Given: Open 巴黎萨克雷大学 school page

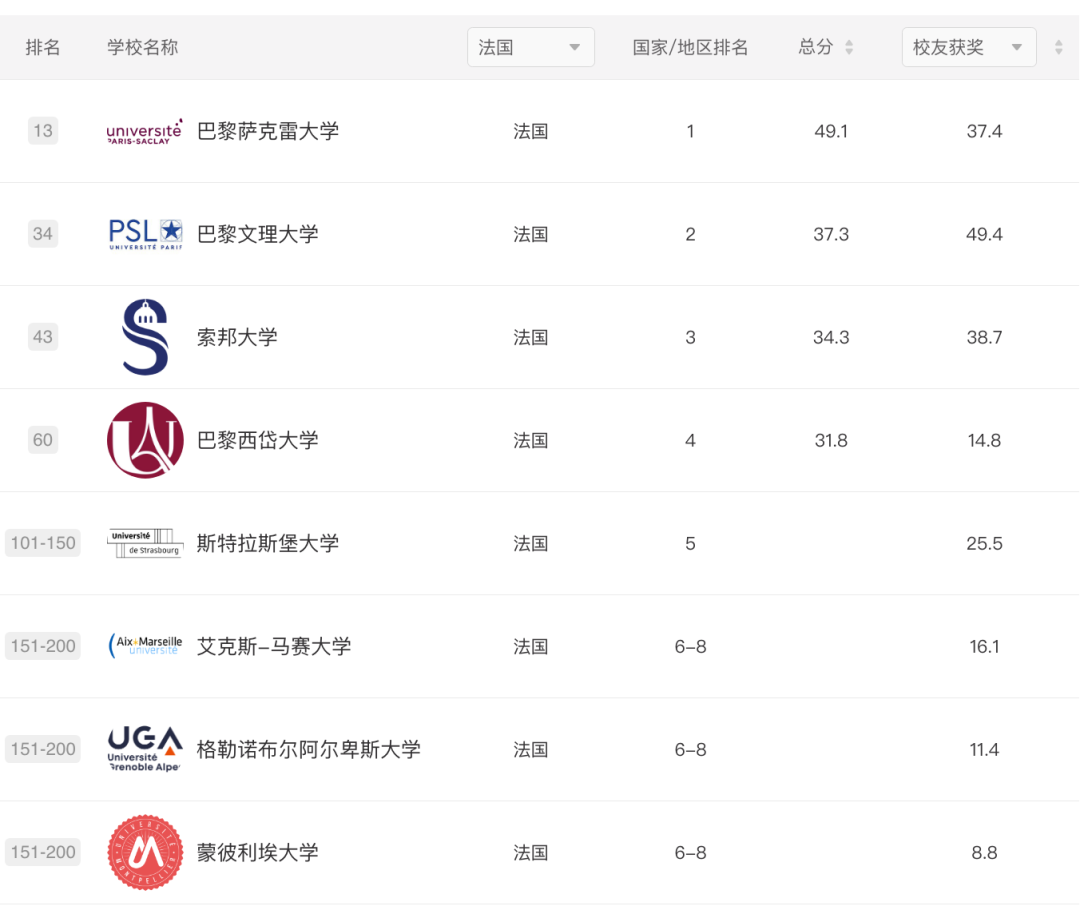Looking at the screenshot, I should pyautogui.click(x=268, y=131).
